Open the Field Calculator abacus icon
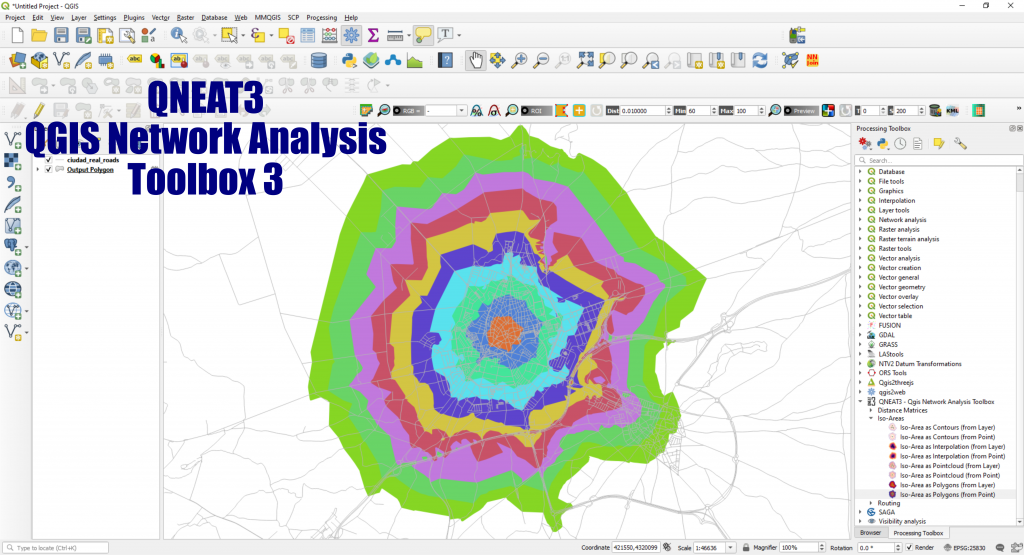The height and width of the screenshot is (555, 1024). (x=330, y=35)
